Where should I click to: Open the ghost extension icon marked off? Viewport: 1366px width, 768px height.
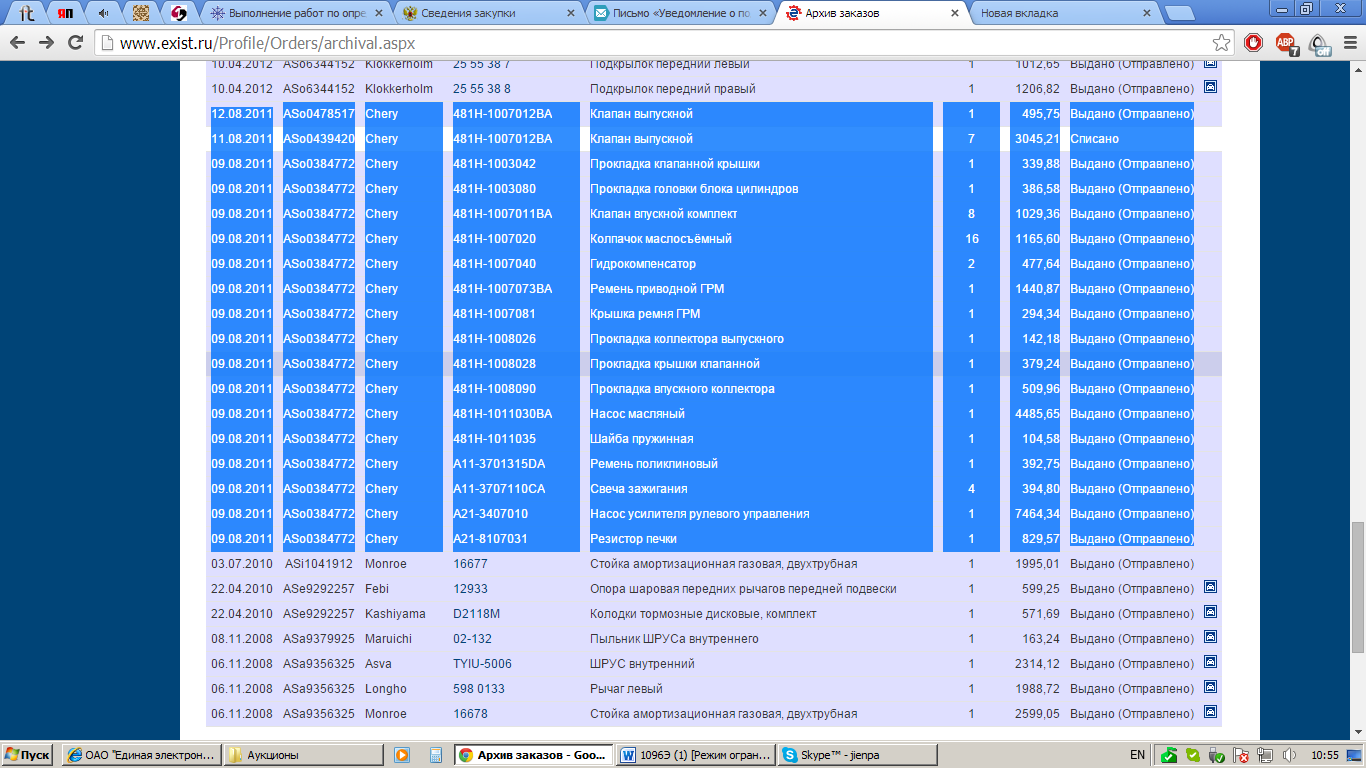(x=1319, y=43)
